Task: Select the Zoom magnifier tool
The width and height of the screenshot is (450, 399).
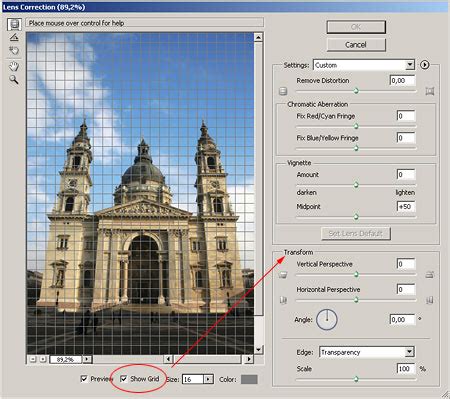Action: [14, 79]
